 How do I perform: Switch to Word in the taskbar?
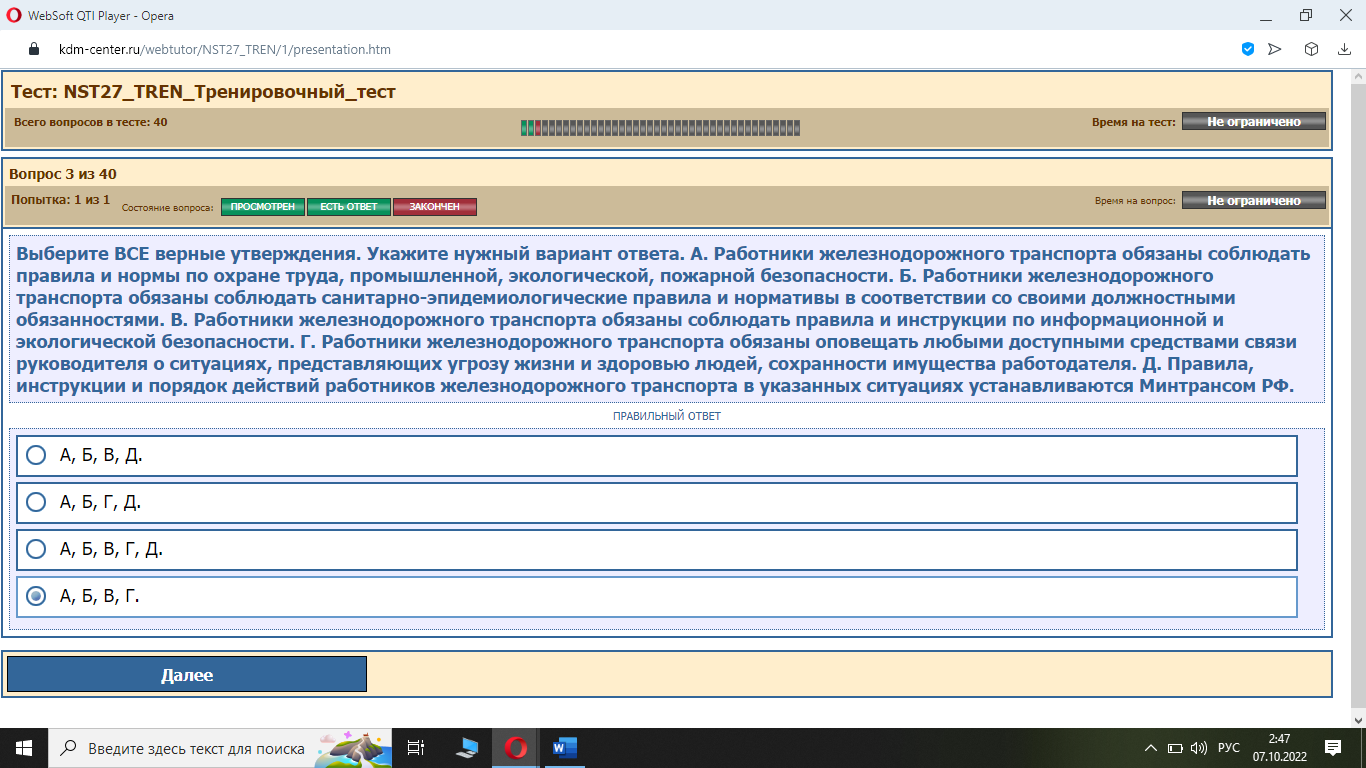565,748
